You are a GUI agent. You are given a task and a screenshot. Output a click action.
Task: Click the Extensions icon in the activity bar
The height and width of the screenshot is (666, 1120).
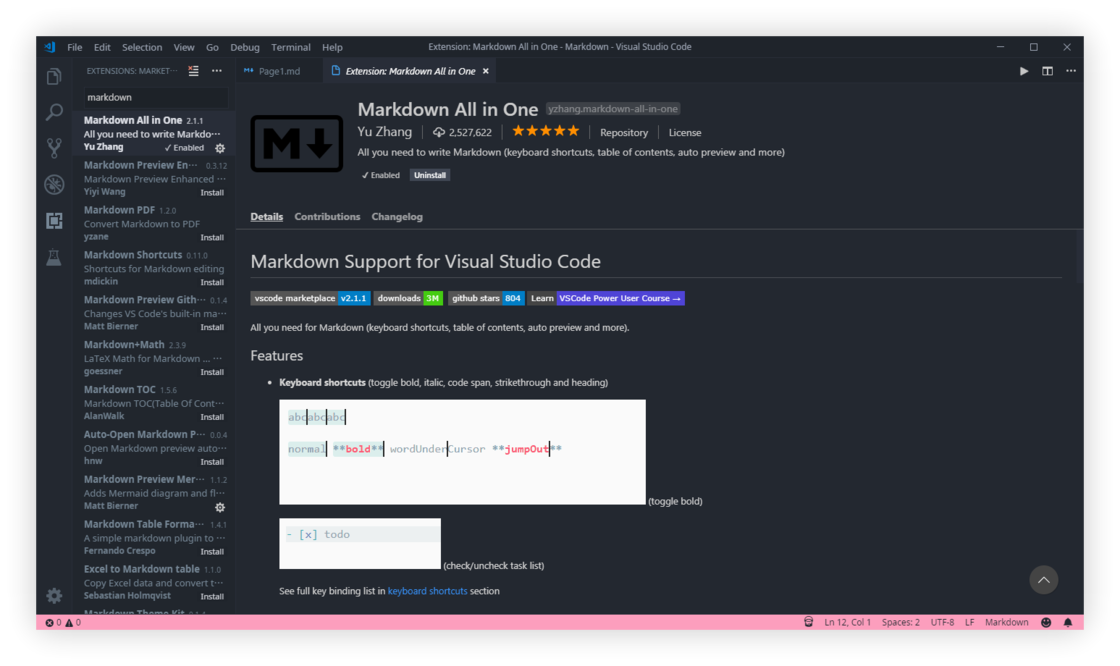53,220
